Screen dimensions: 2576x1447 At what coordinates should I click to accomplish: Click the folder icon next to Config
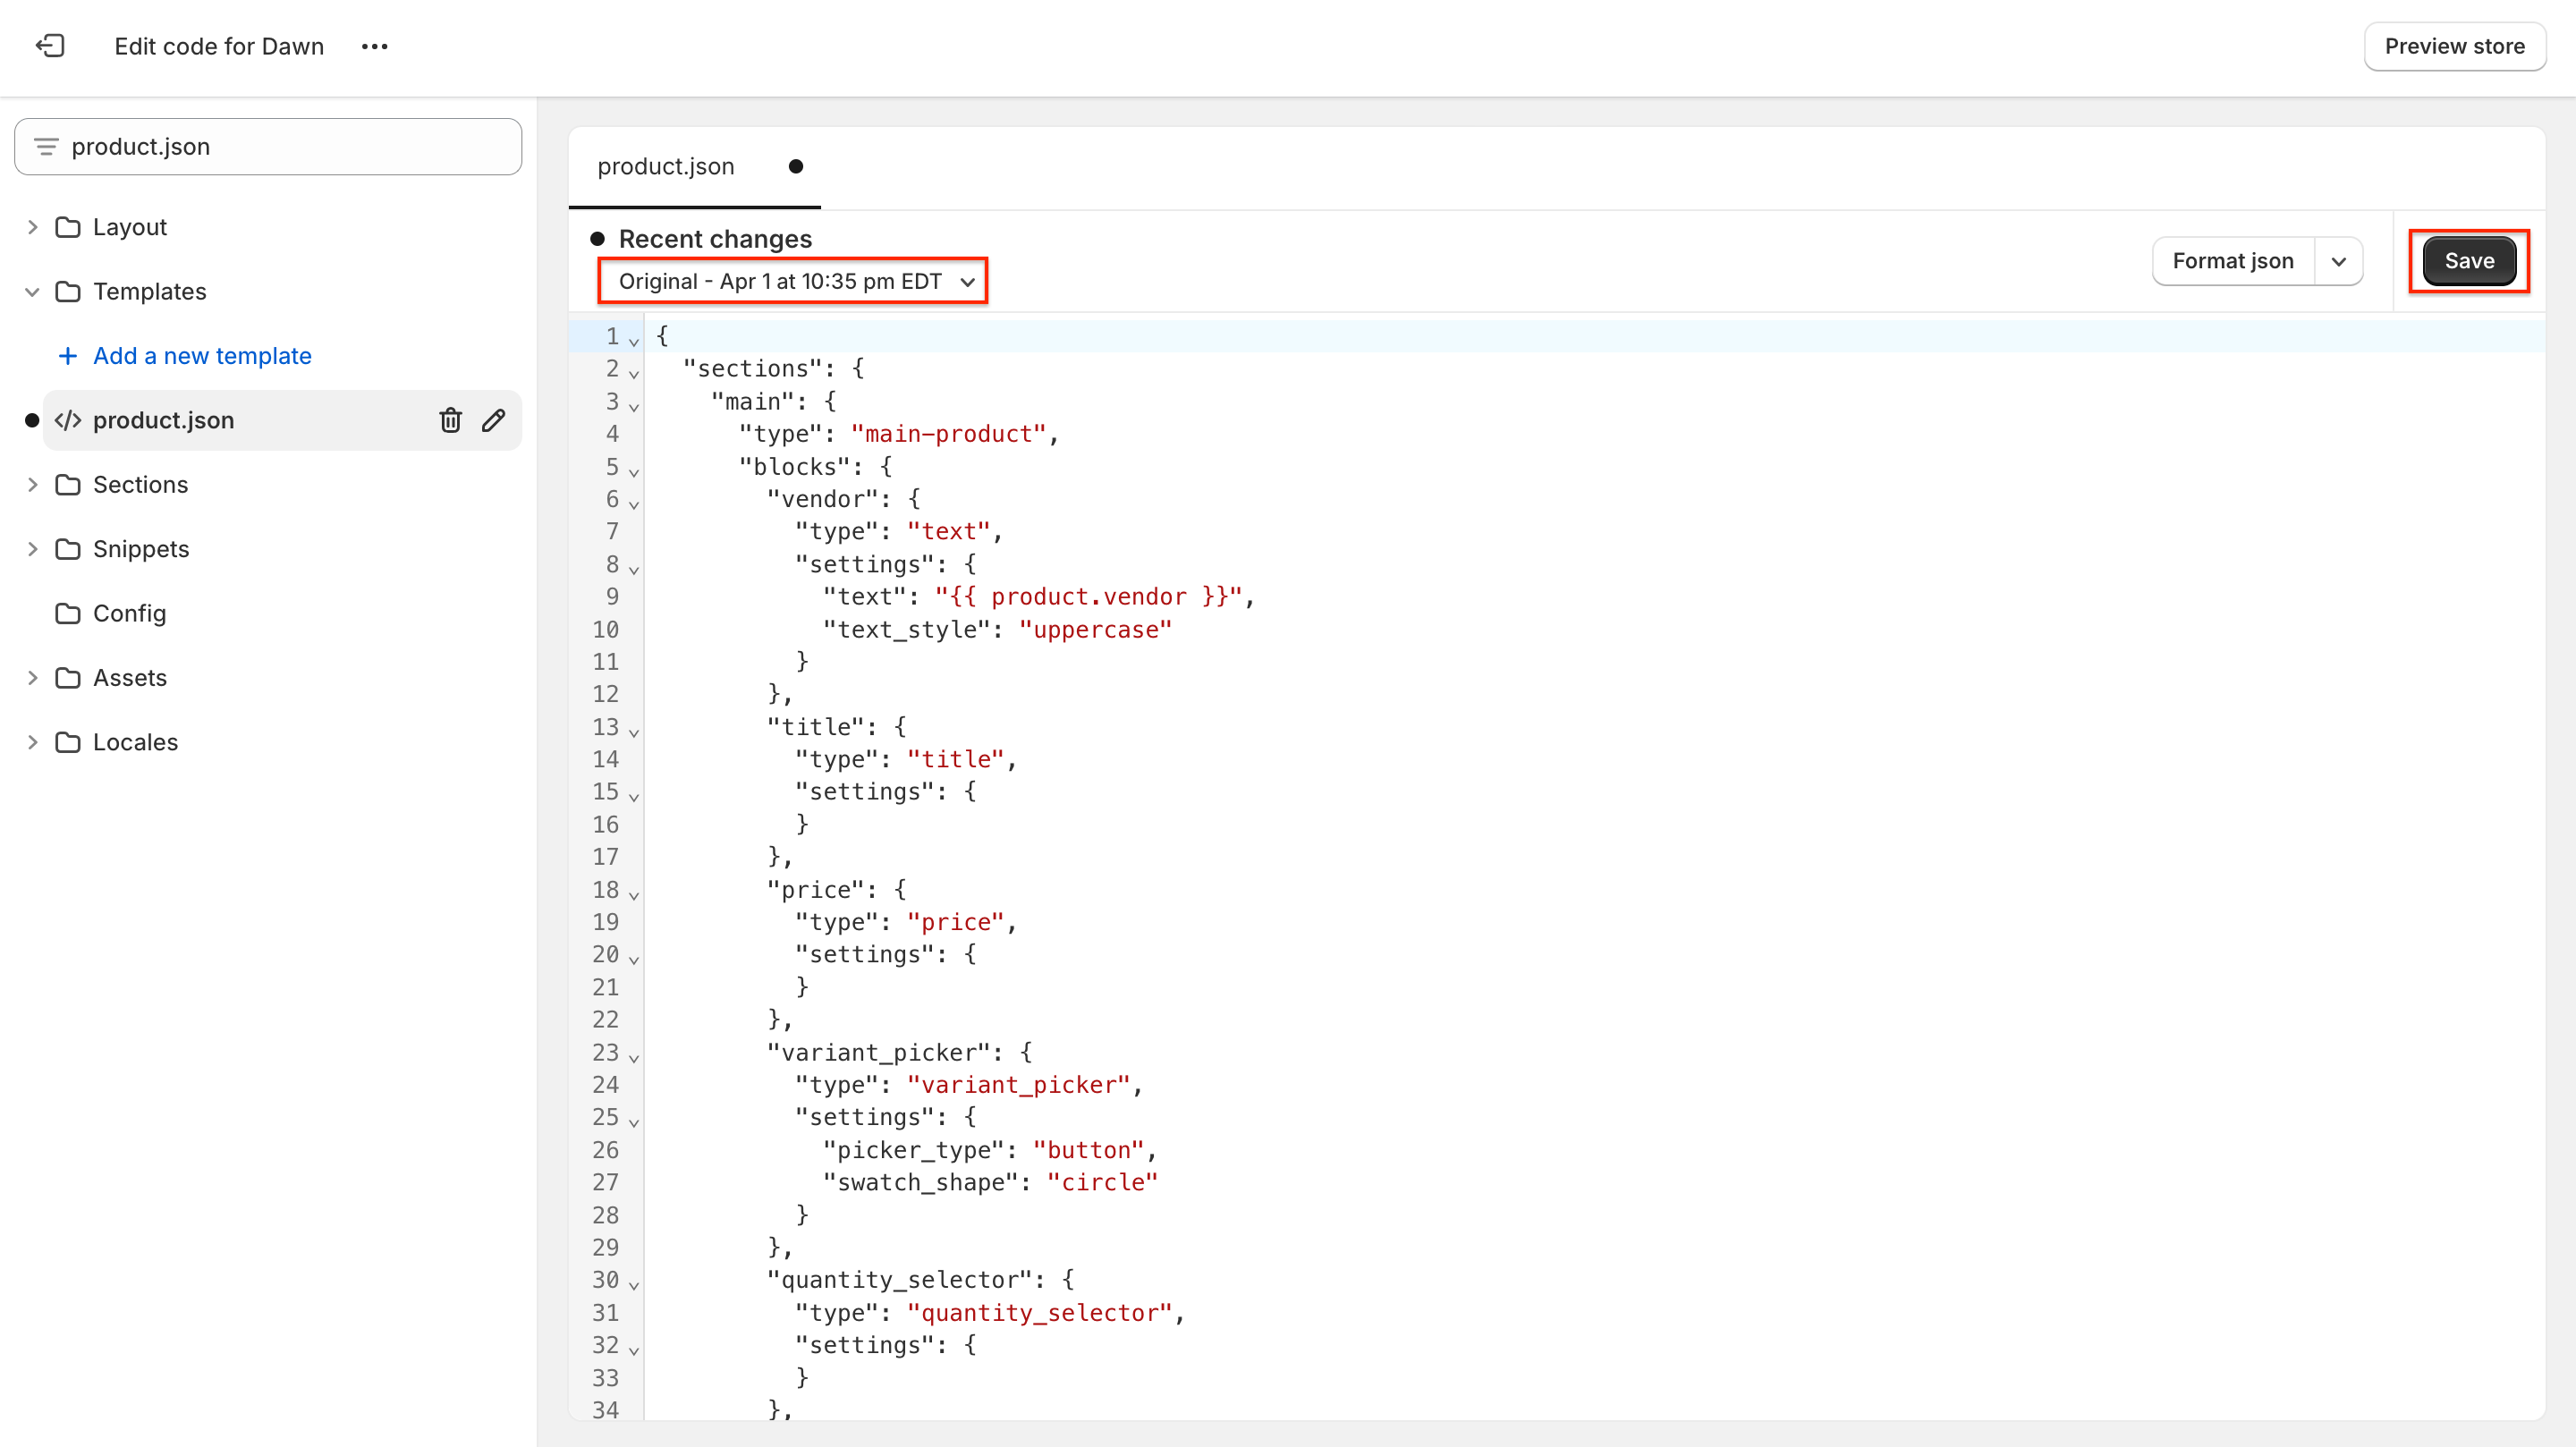(66, 613)
